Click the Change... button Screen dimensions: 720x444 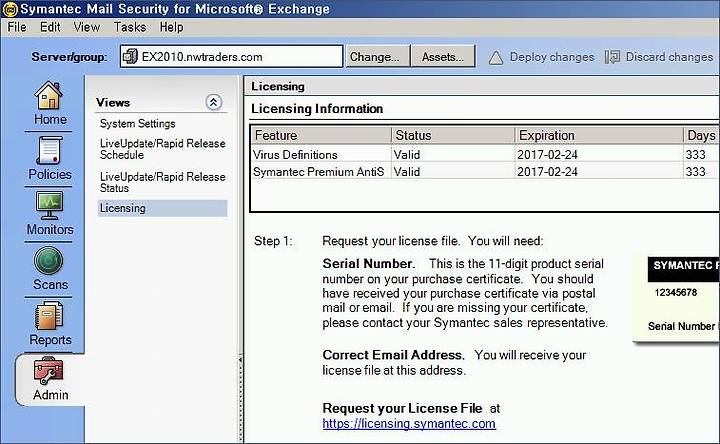click(377, 56)
